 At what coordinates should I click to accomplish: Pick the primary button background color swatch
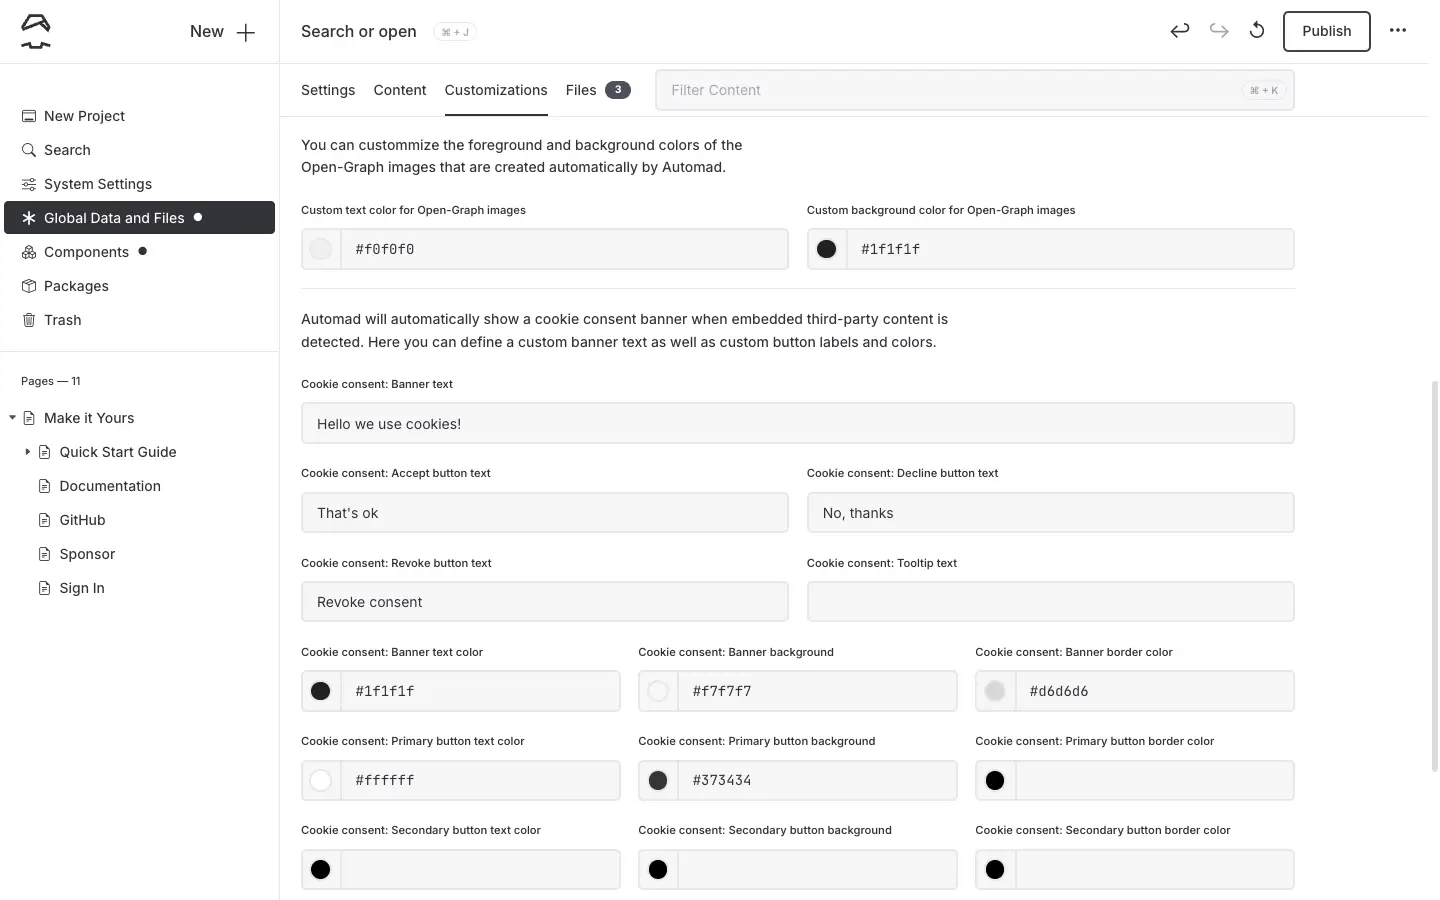(658, 780)
